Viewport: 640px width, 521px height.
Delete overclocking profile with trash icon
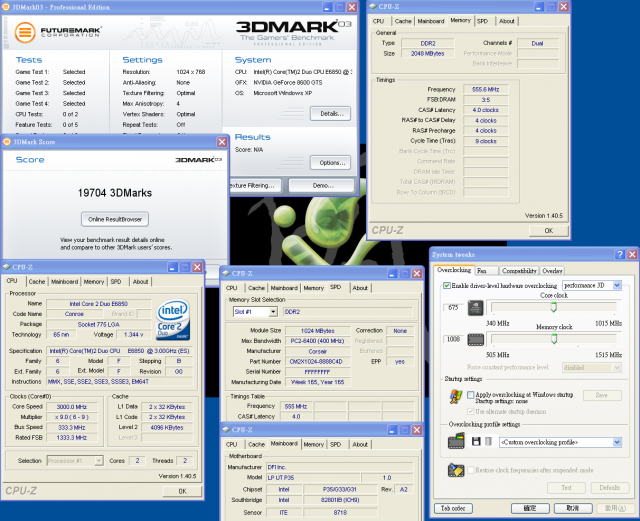[488, 441]
